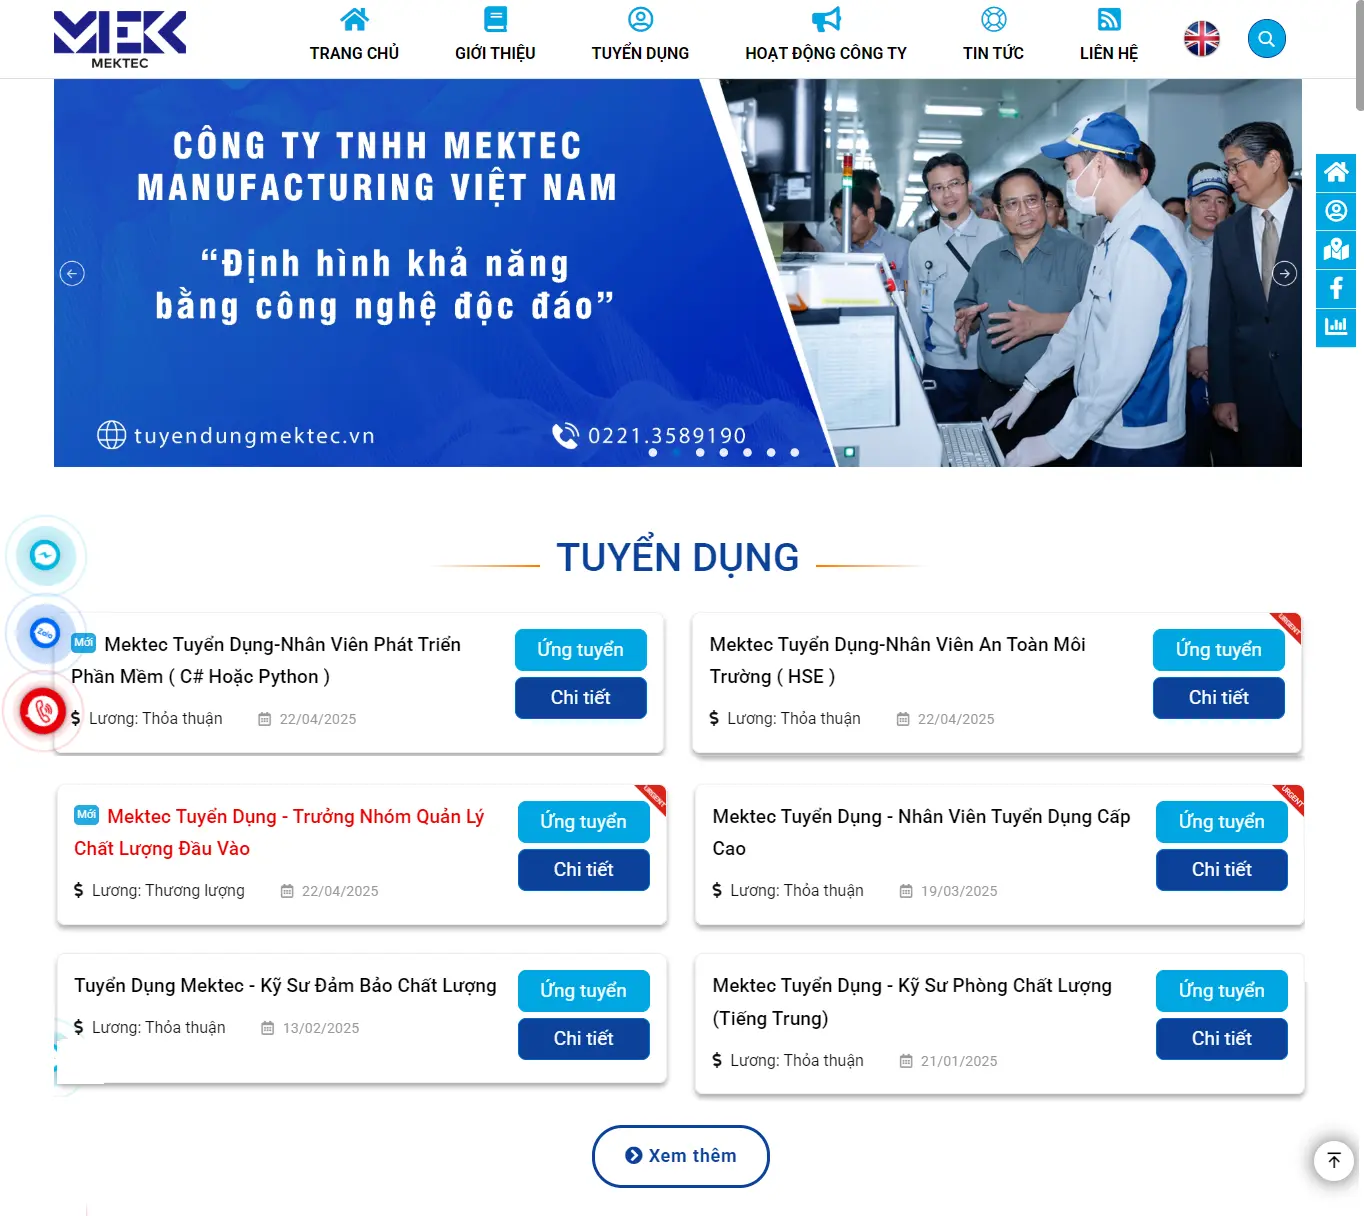The height and width of the screenshot is (1216, 1364).
Task: Click the RSS icon above Liên Hệ
Action: point(1109,19)
